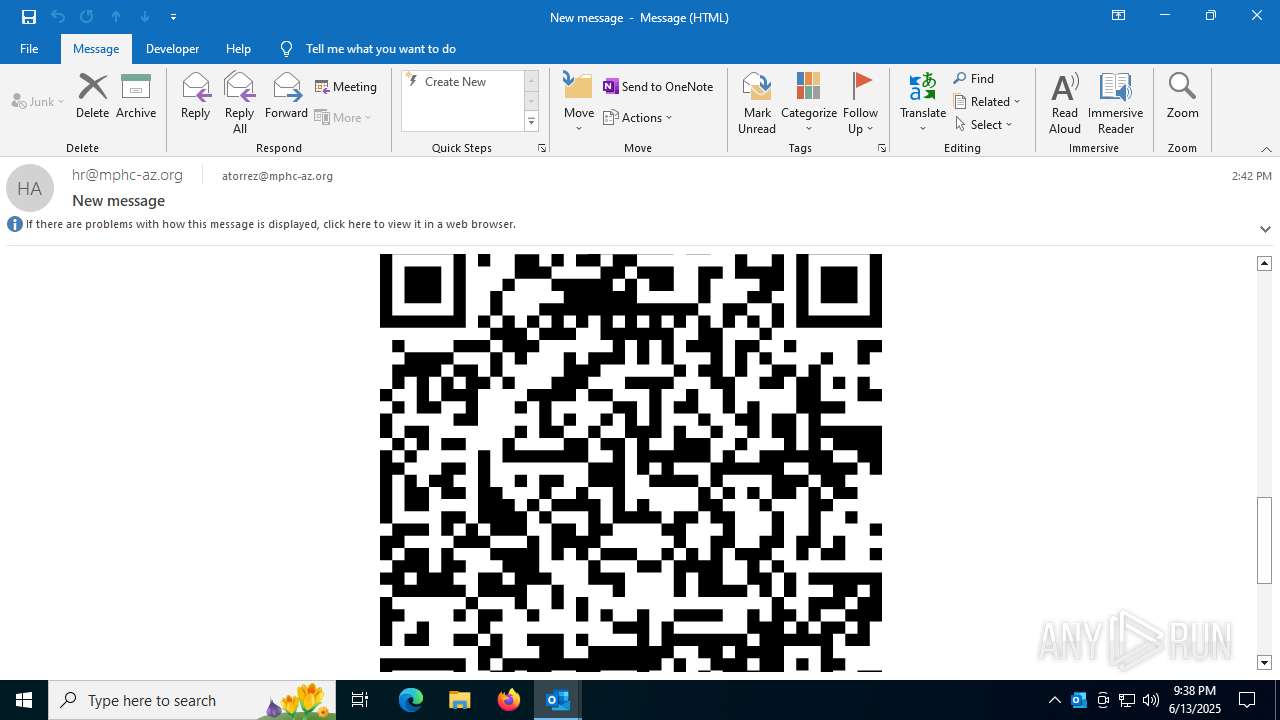Screen dimensions: 1280x720
Task: Open the Tags dialog launcher
Action: click(x=882, y=148)
